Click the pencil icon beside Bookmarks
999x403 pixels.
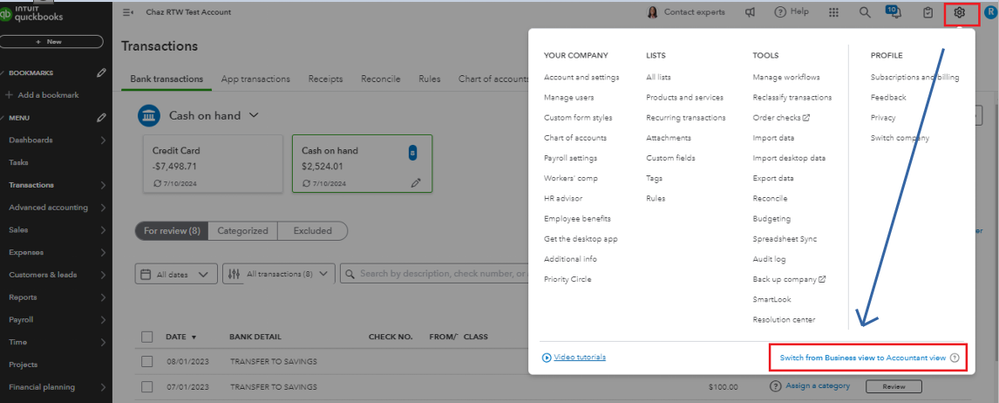click(x=101, y=73)
